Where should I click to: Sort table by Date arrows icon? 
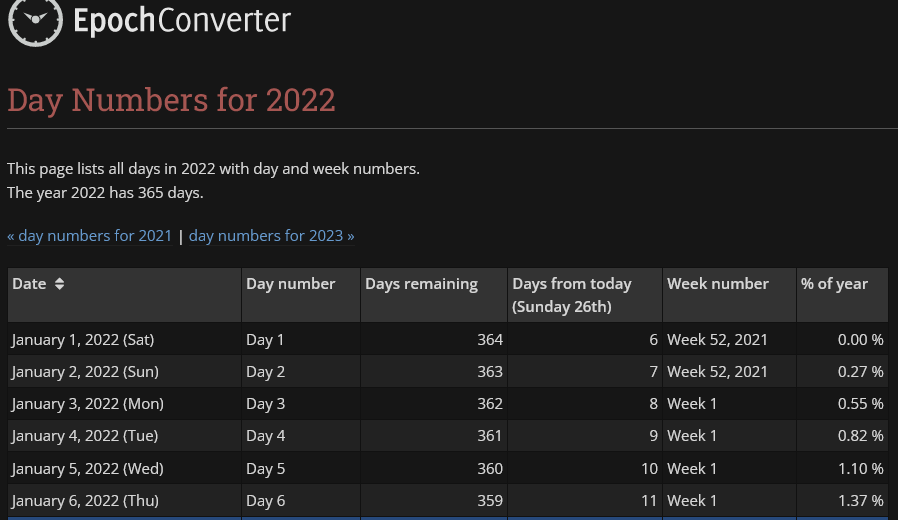(x=60, y=283)
